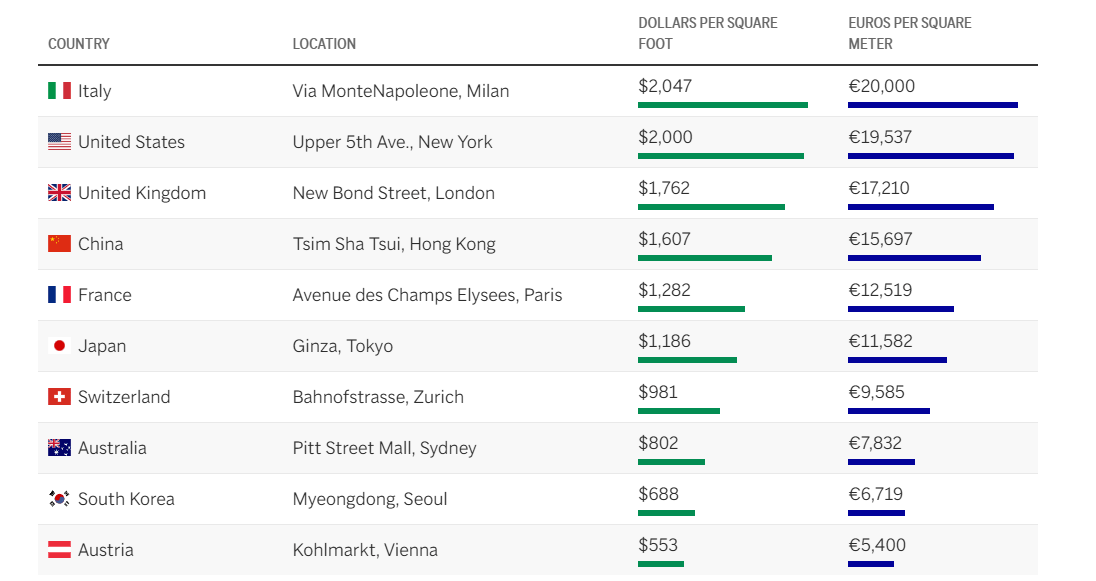1096x581 pixels.
Task: Click the Australia flag icon
Action: pos(59,448)
